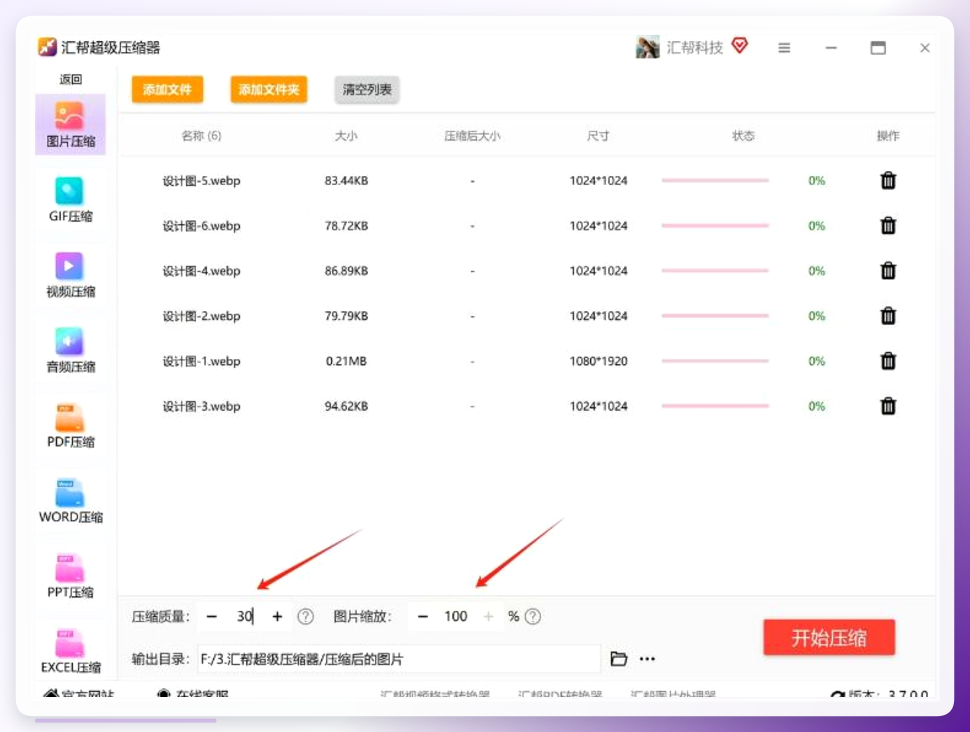Image resolution: width=970 pixels, height=732 pixels.
Task: Click 添加文件 to add files
Action: 167,90
